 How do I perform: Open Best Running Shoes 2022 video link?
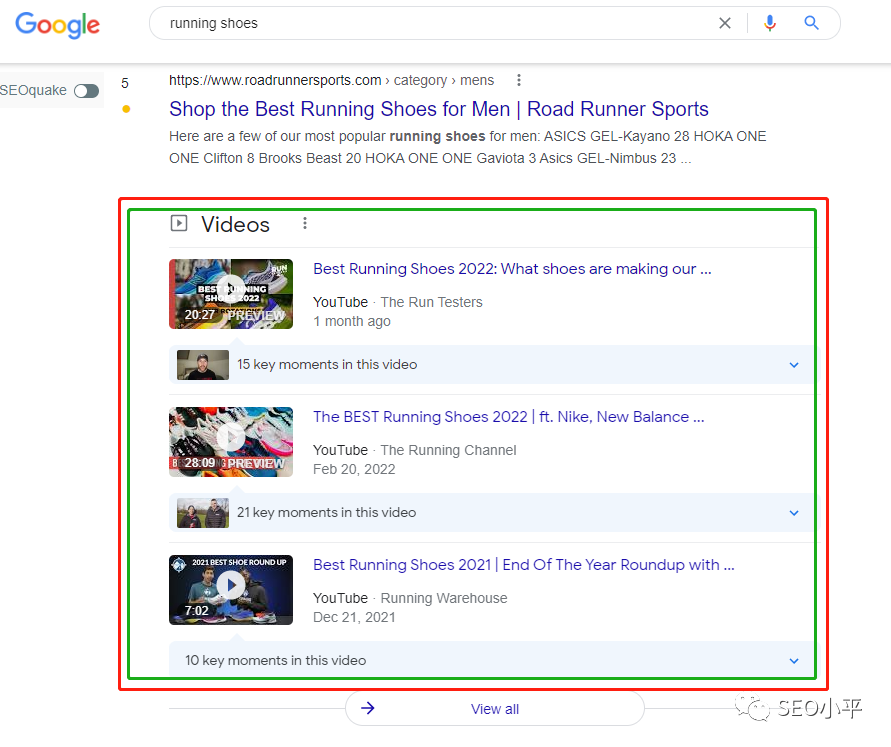tap(512, 269)
